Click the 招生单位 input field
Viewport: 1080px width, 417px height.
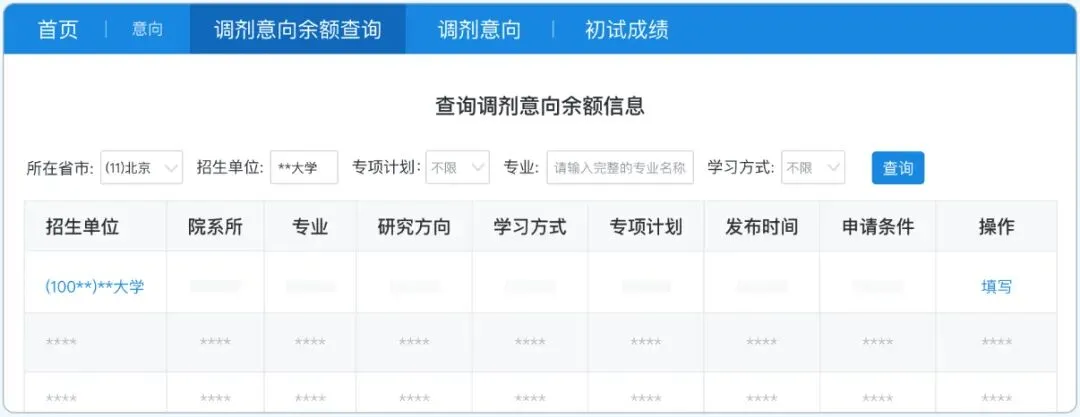pos(304,167)
